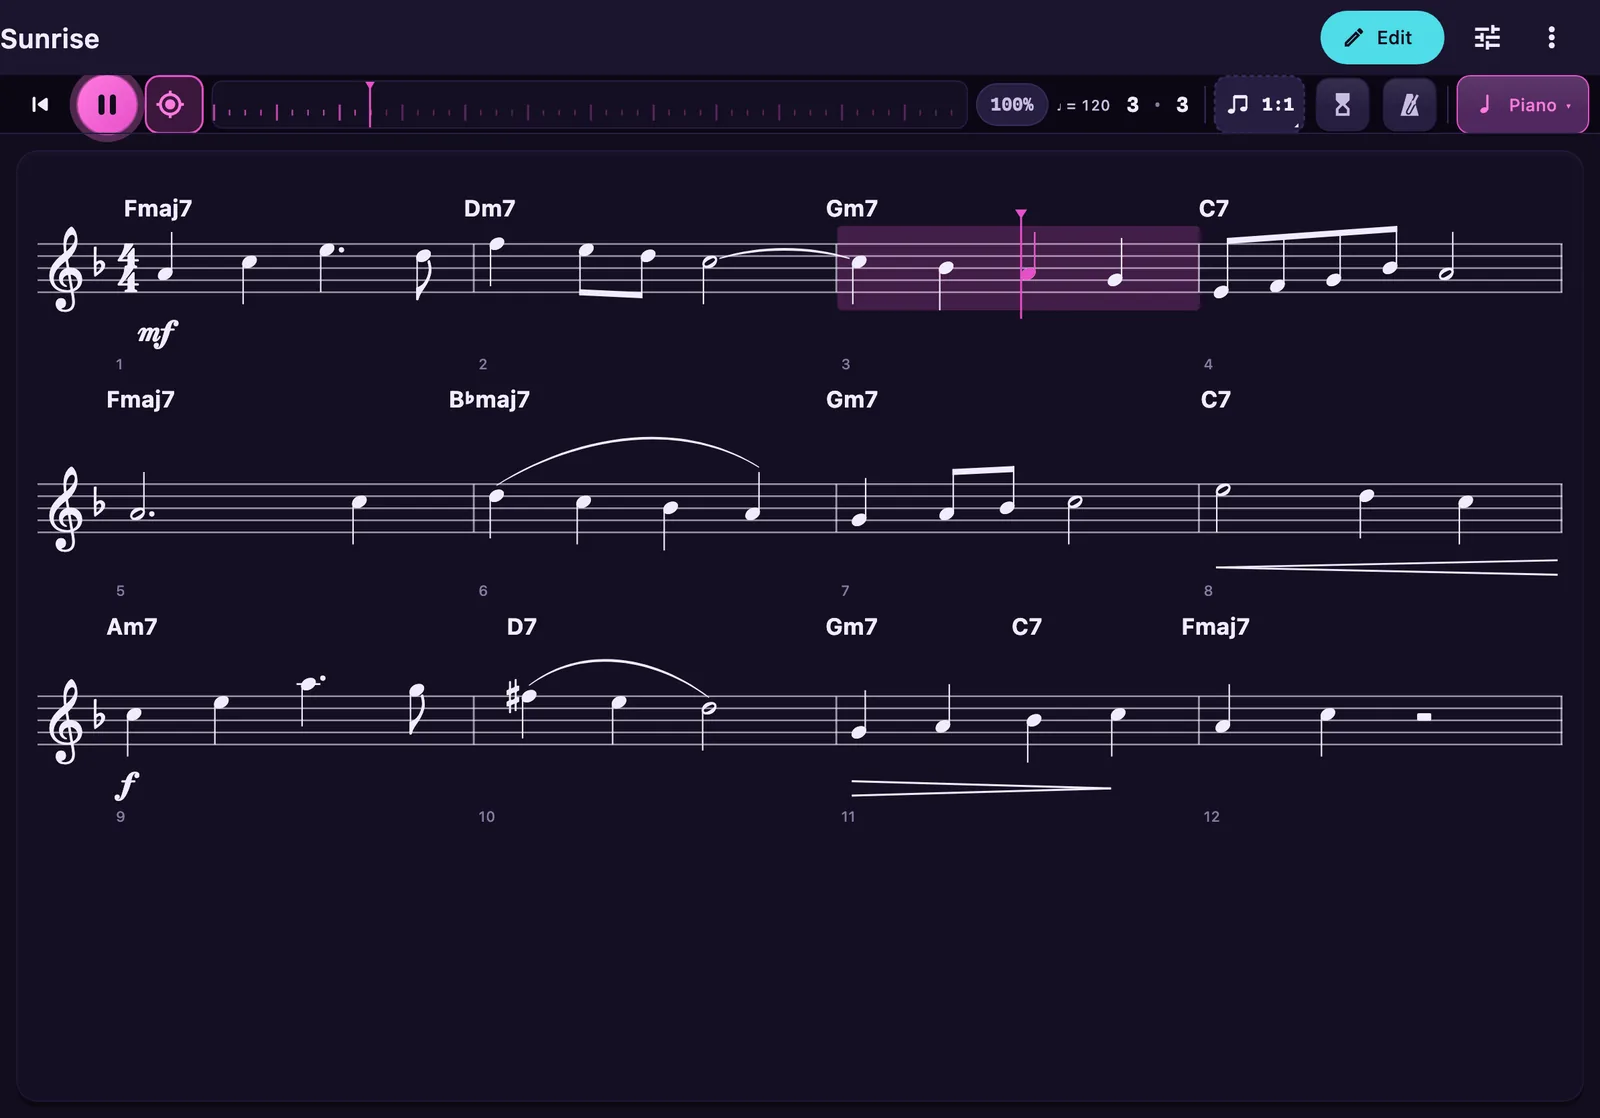Click the mf dynamic marking
The width and height of the screenshot is (1600, 1118).
157,332
